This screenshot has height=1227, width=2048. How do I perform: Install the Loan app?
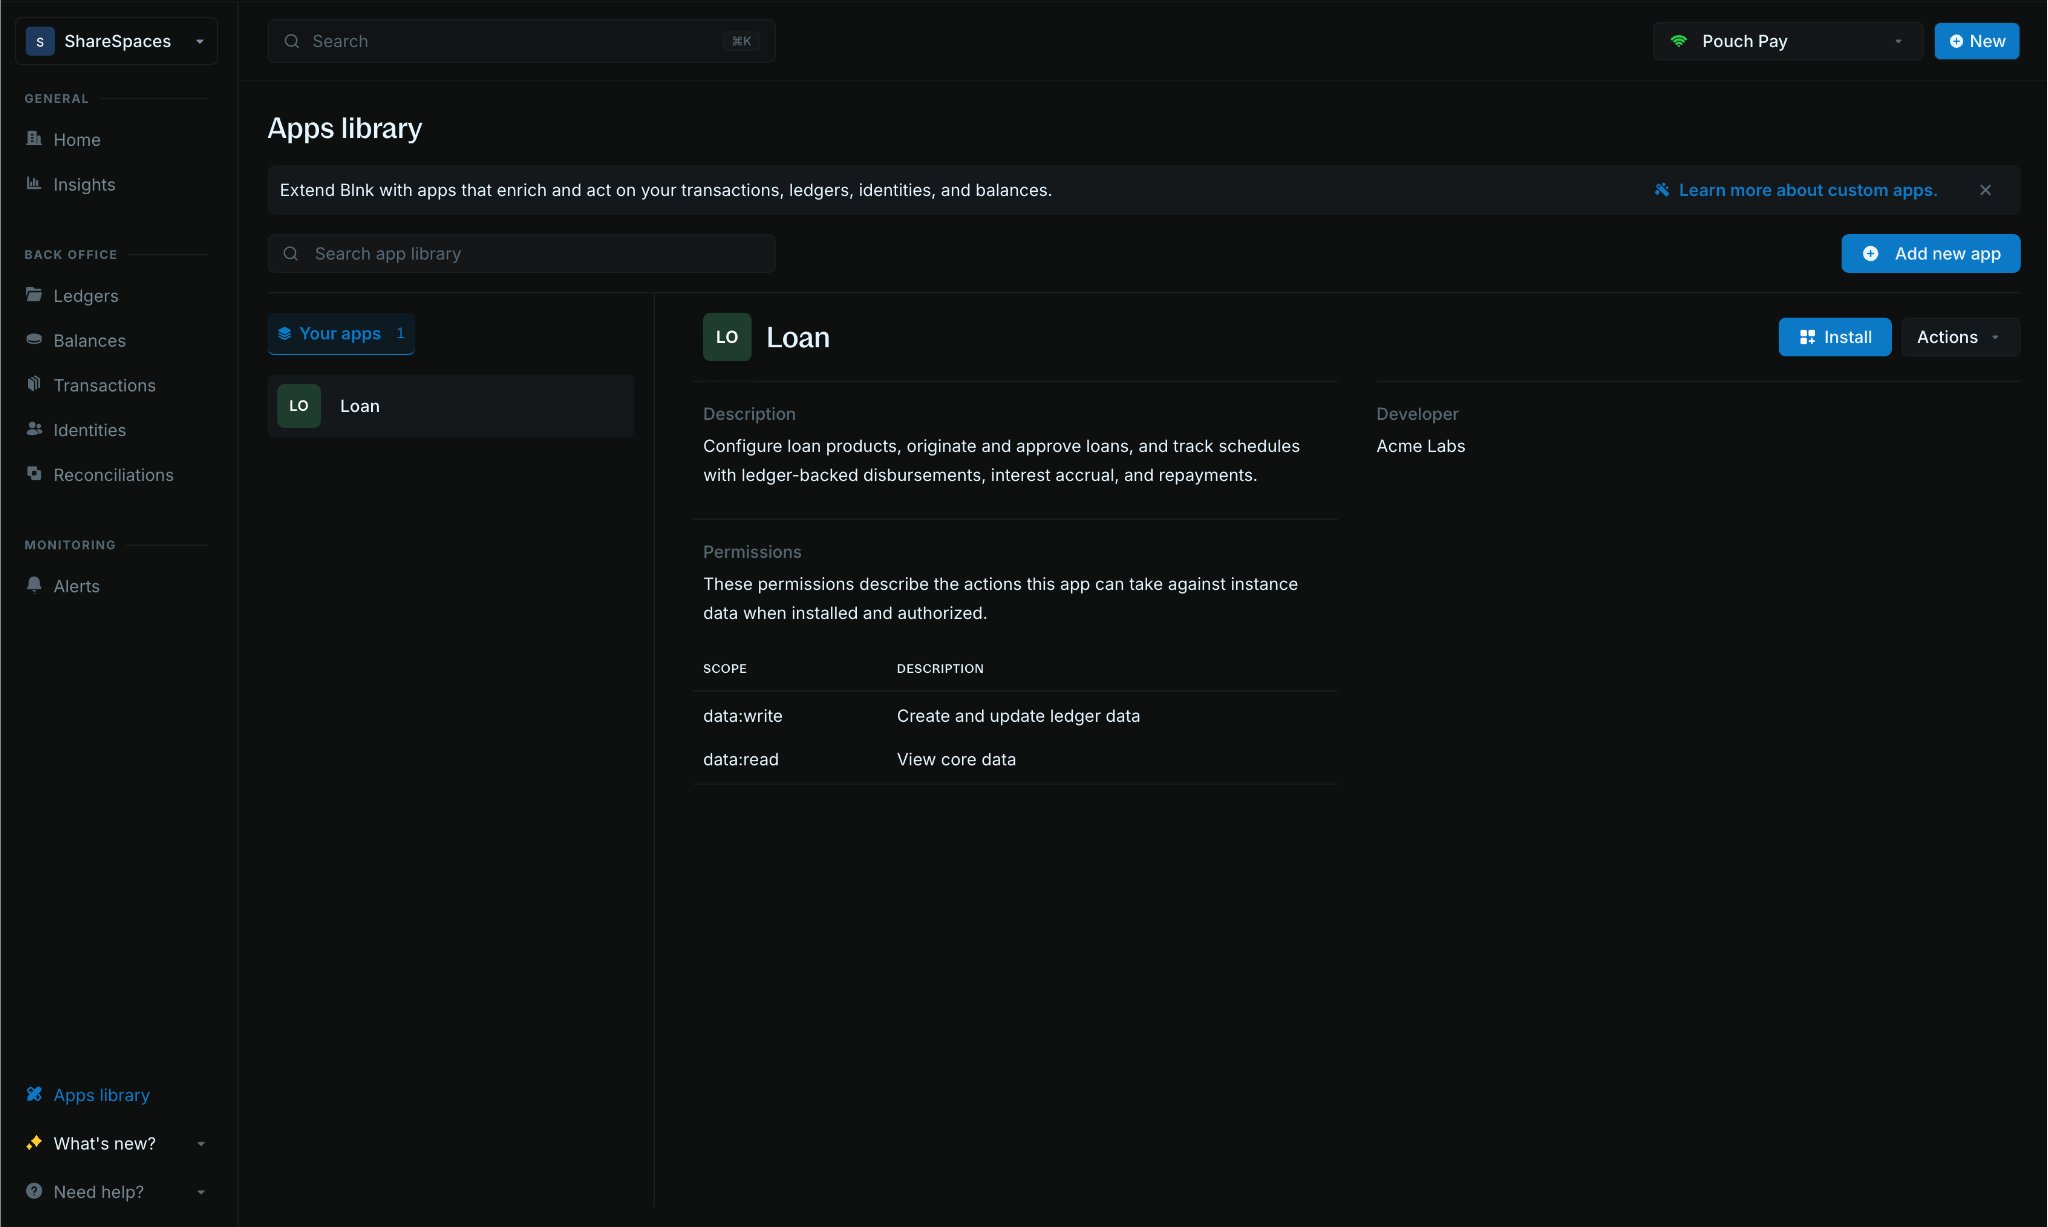(x=1835, y=337)
